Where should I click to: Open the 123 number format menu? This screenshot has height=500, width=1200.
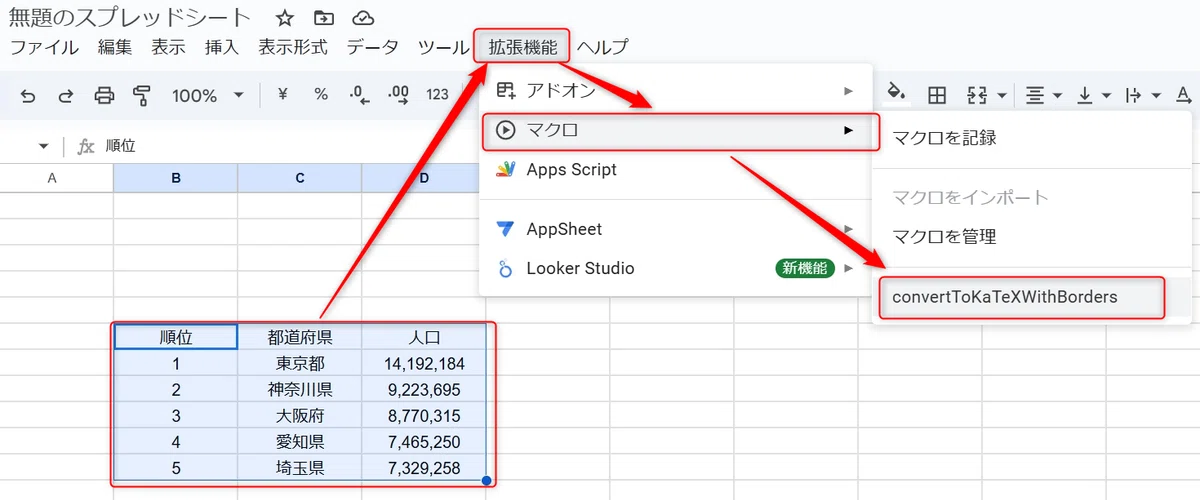[x=437, y=94]
